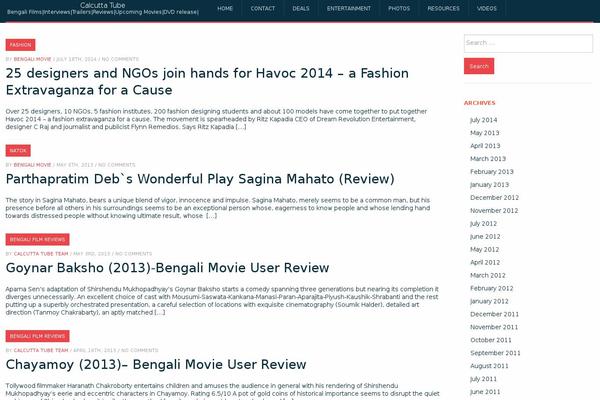The width and height of the screenshot is (600, 400).
Task: Select the July 18th, 2014 post date
Action: [76, 59]
